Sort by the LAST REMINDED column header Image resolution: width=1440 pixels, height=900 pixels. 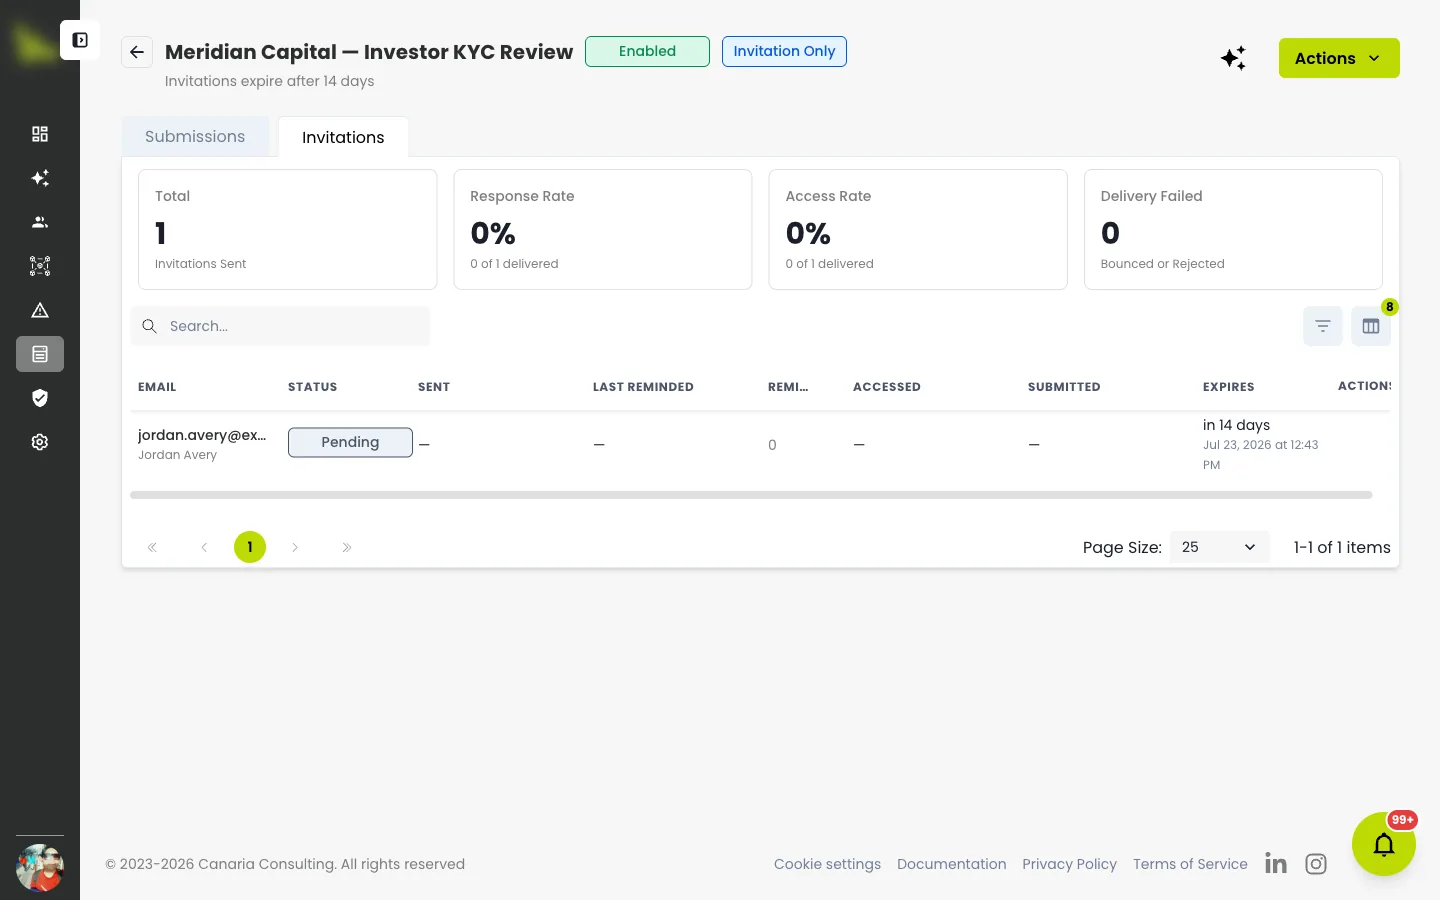[x=643, y=387]
